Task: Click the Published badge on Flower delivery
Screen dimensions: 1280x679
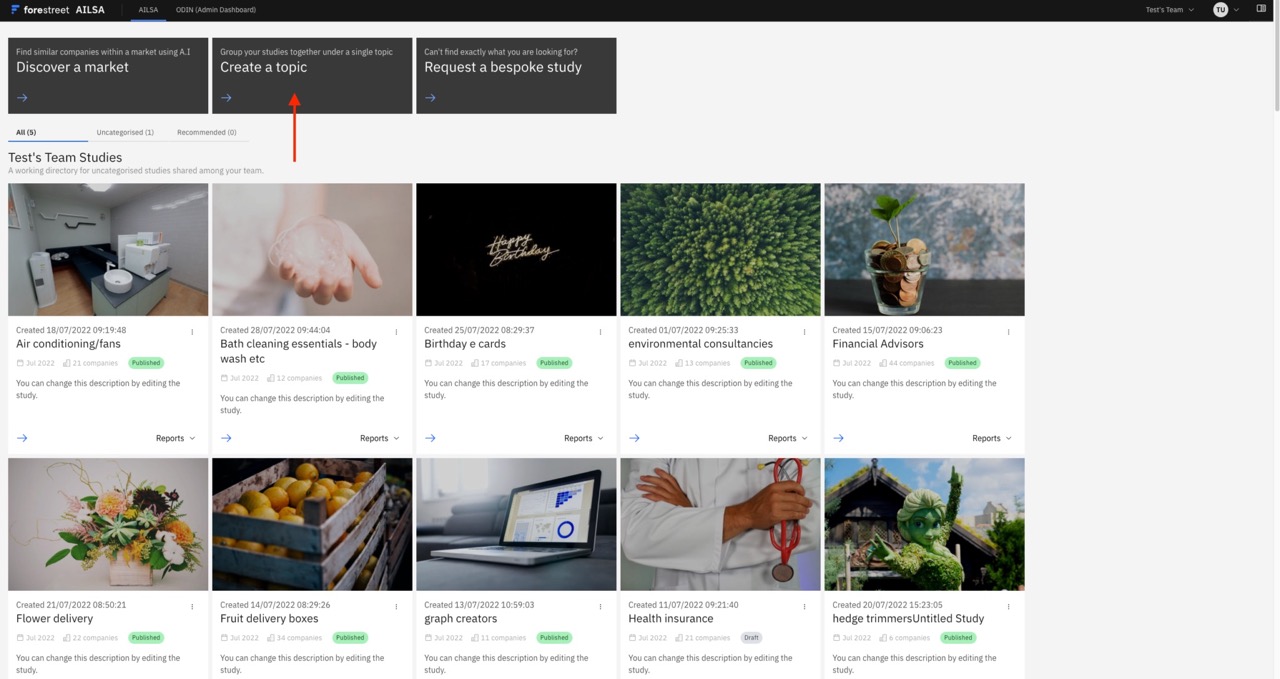Action: pos(146,638)
